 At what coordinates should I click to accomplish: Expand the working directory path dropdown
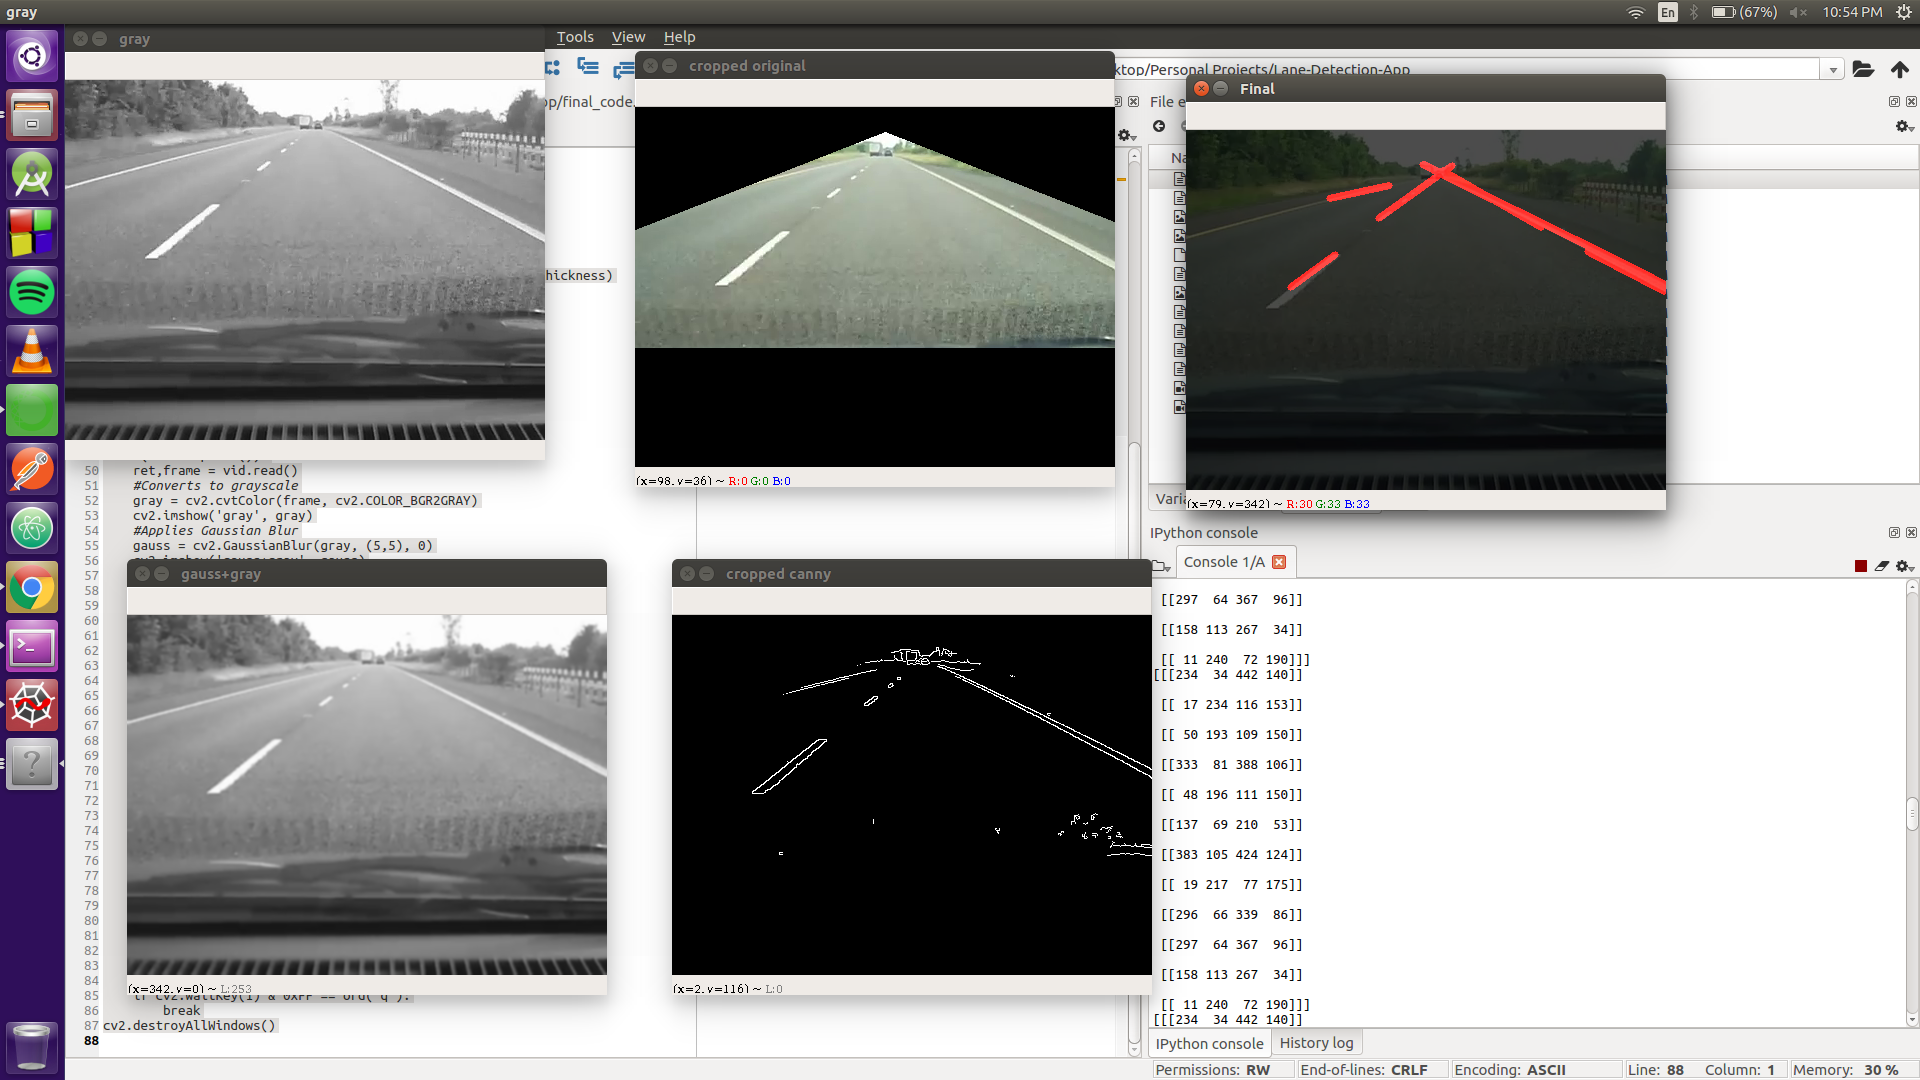point(1833,70)
